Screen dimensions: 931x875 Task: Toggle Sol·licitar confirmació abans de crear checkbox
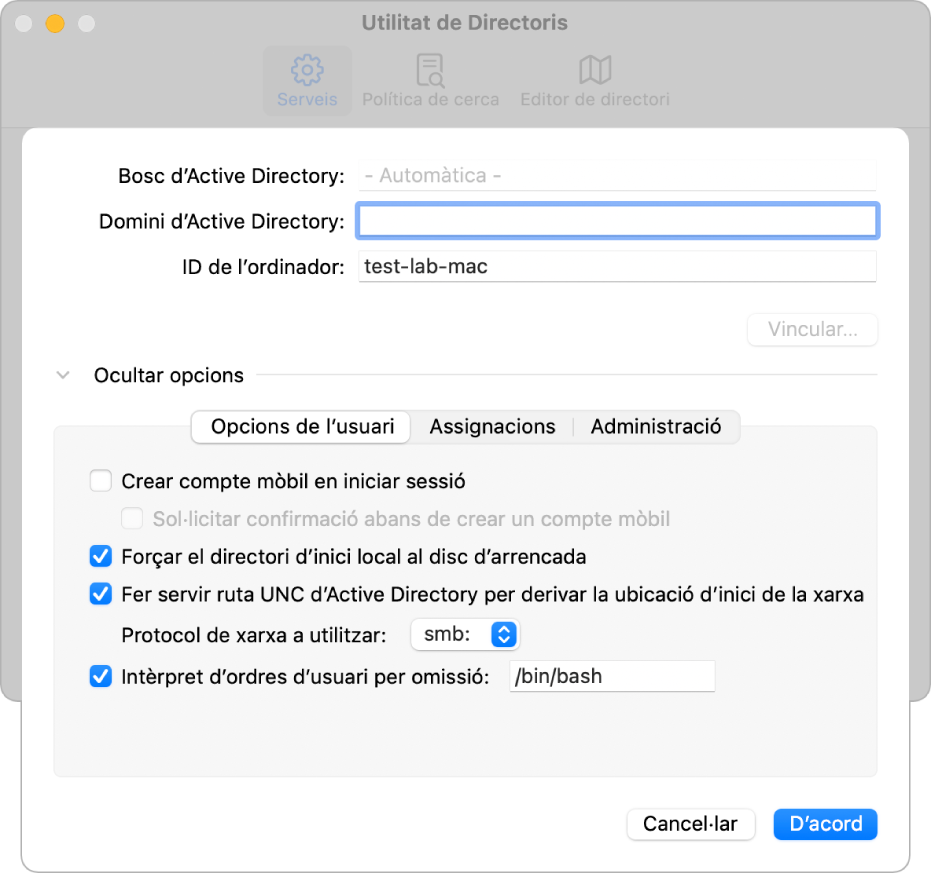(x=132, y=518)
